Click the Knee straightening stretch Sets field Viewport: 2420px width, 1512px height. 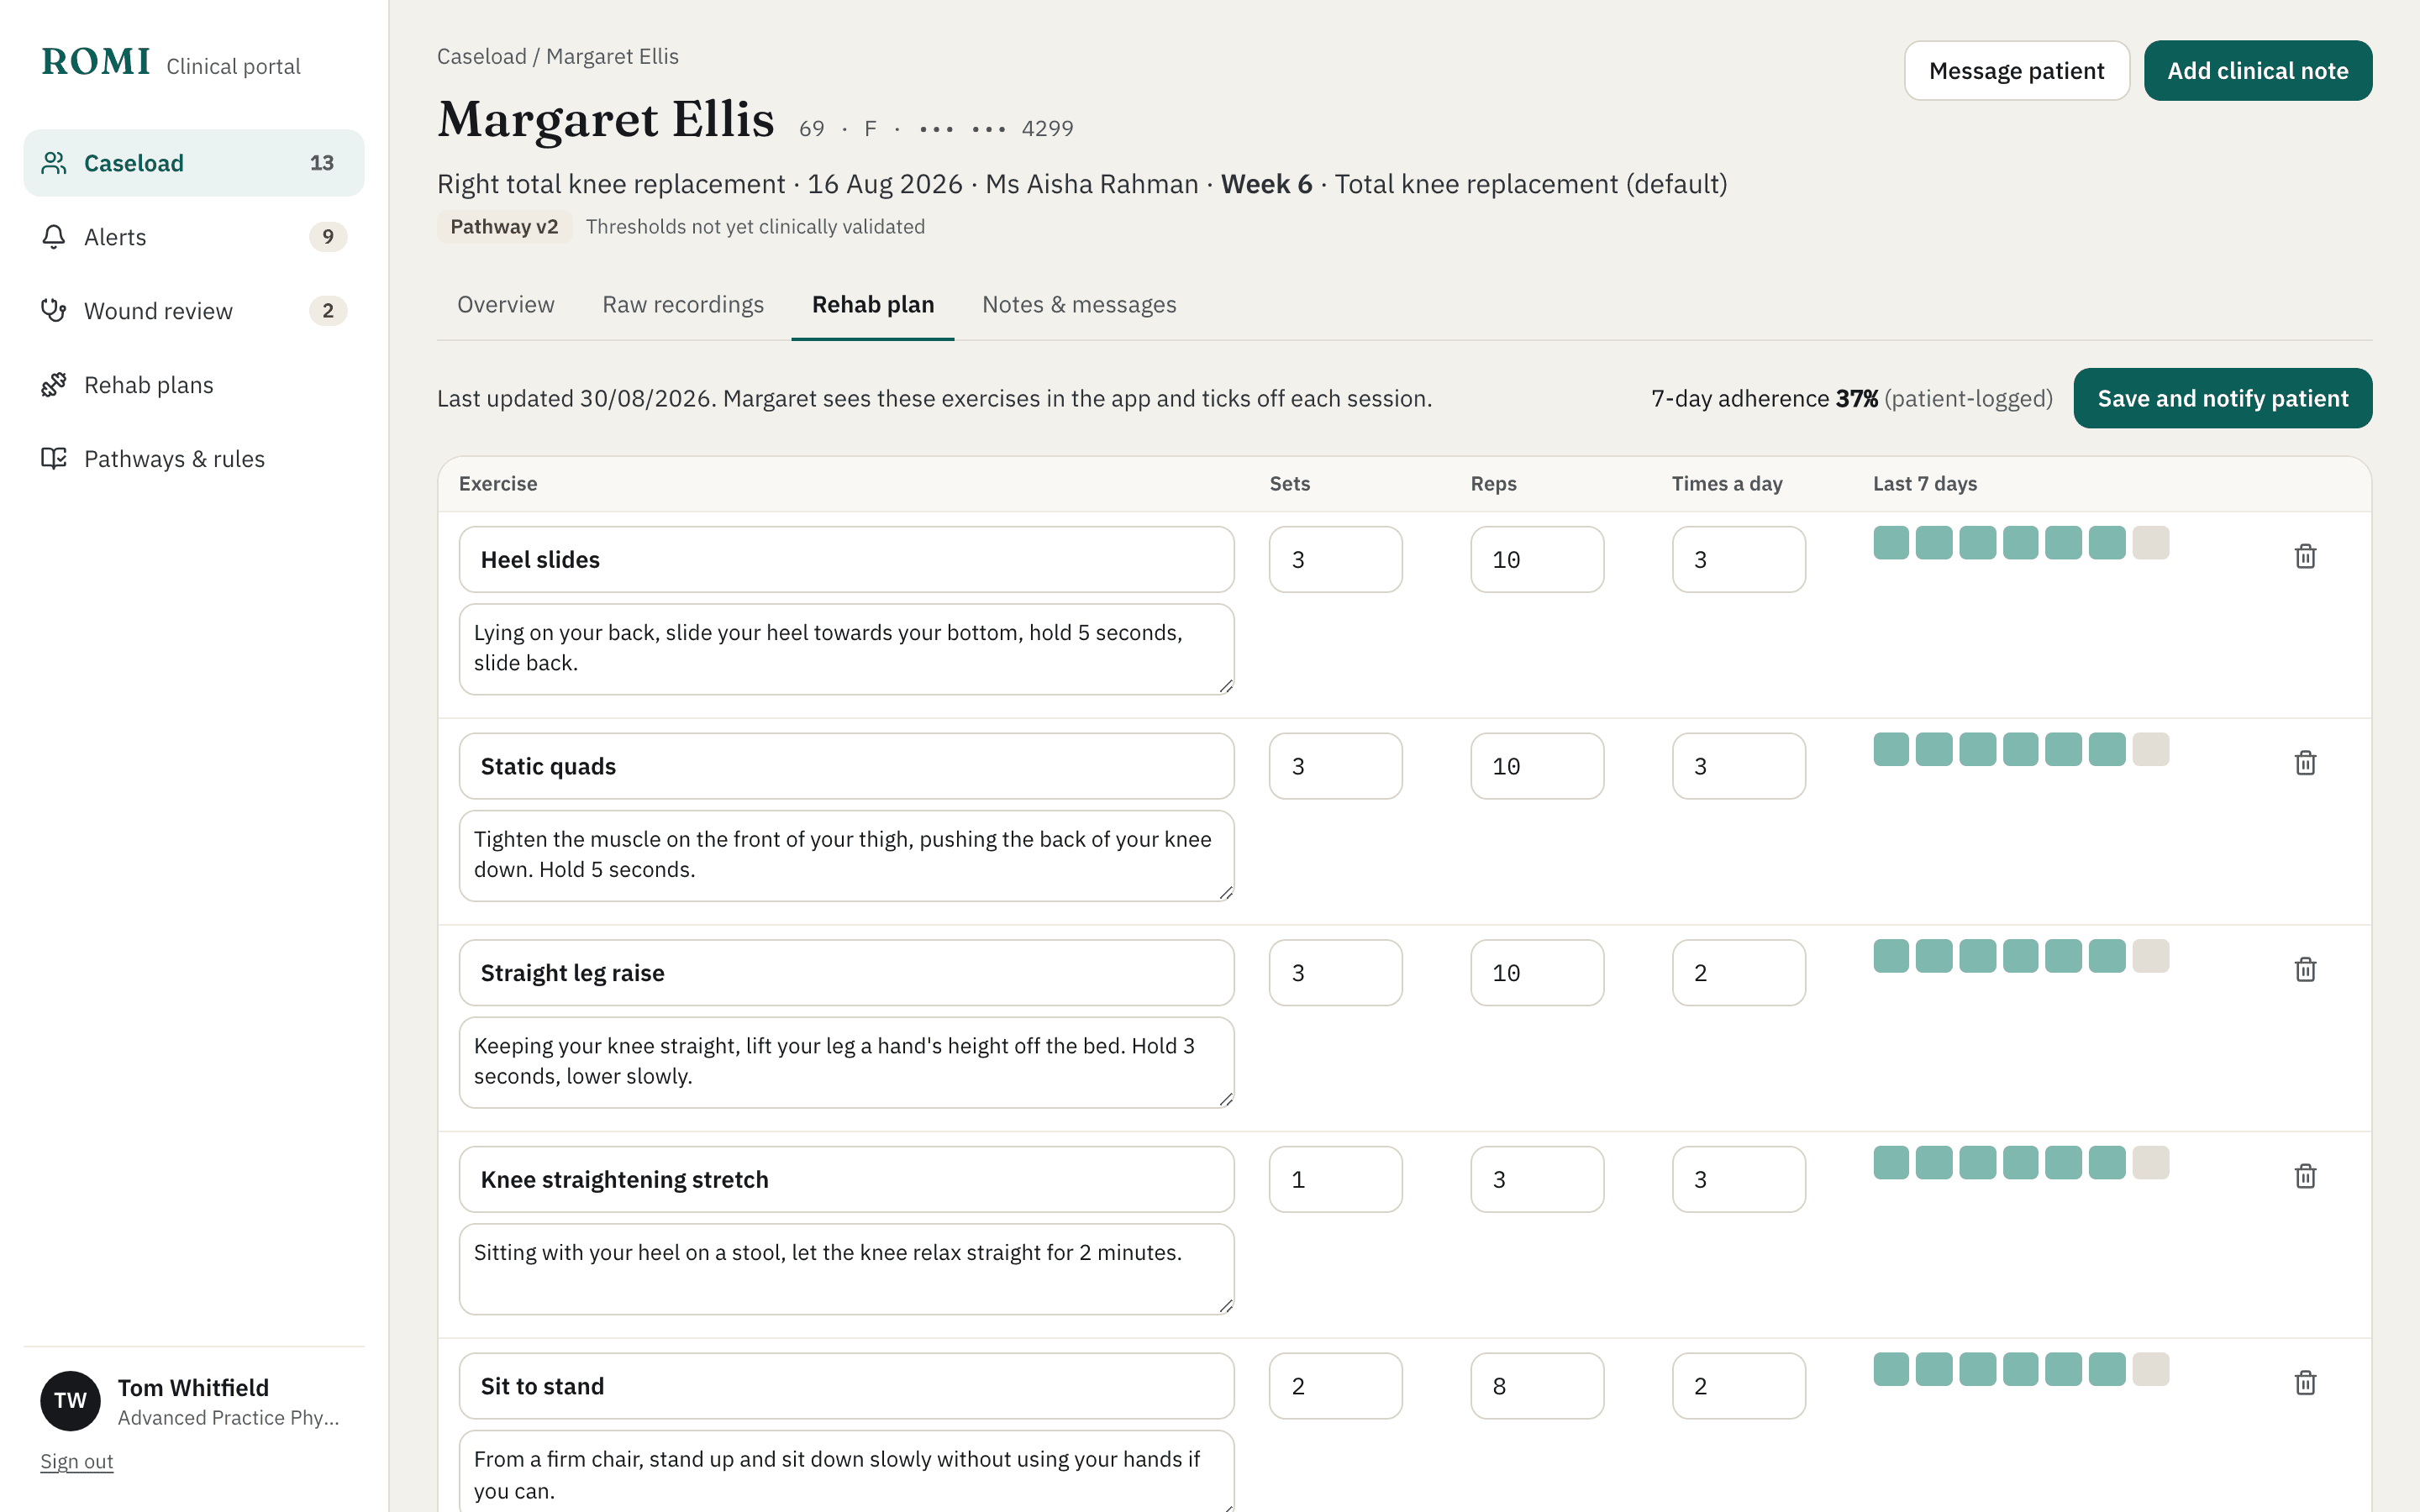click(x=1335, y=1179)
